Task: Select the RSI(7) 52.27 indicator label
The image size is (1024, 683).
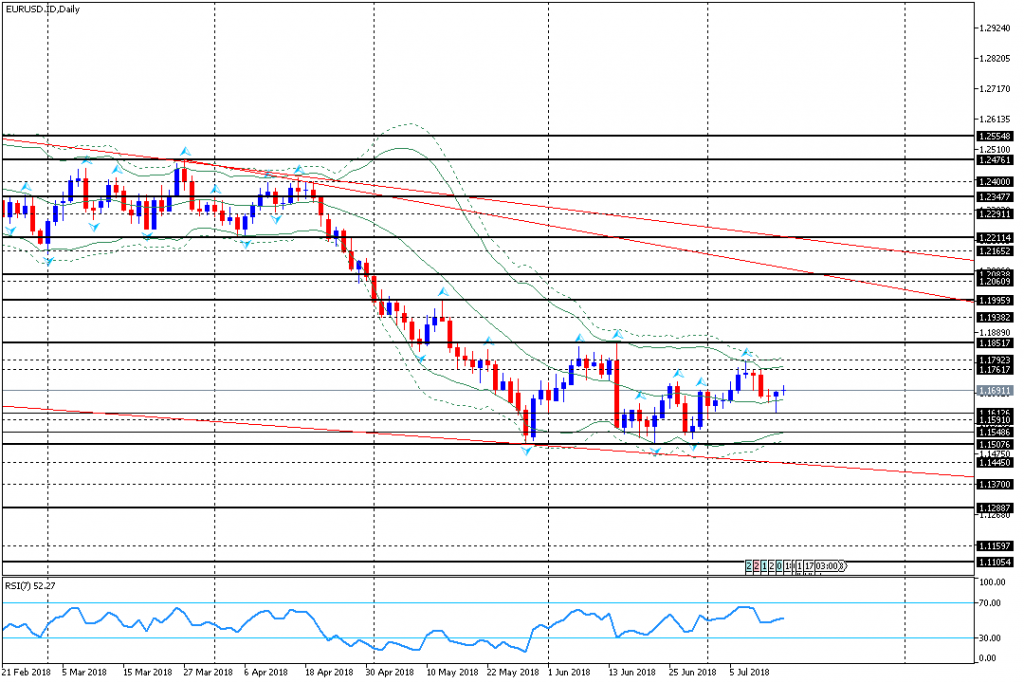Action: [x=29, y=586]
